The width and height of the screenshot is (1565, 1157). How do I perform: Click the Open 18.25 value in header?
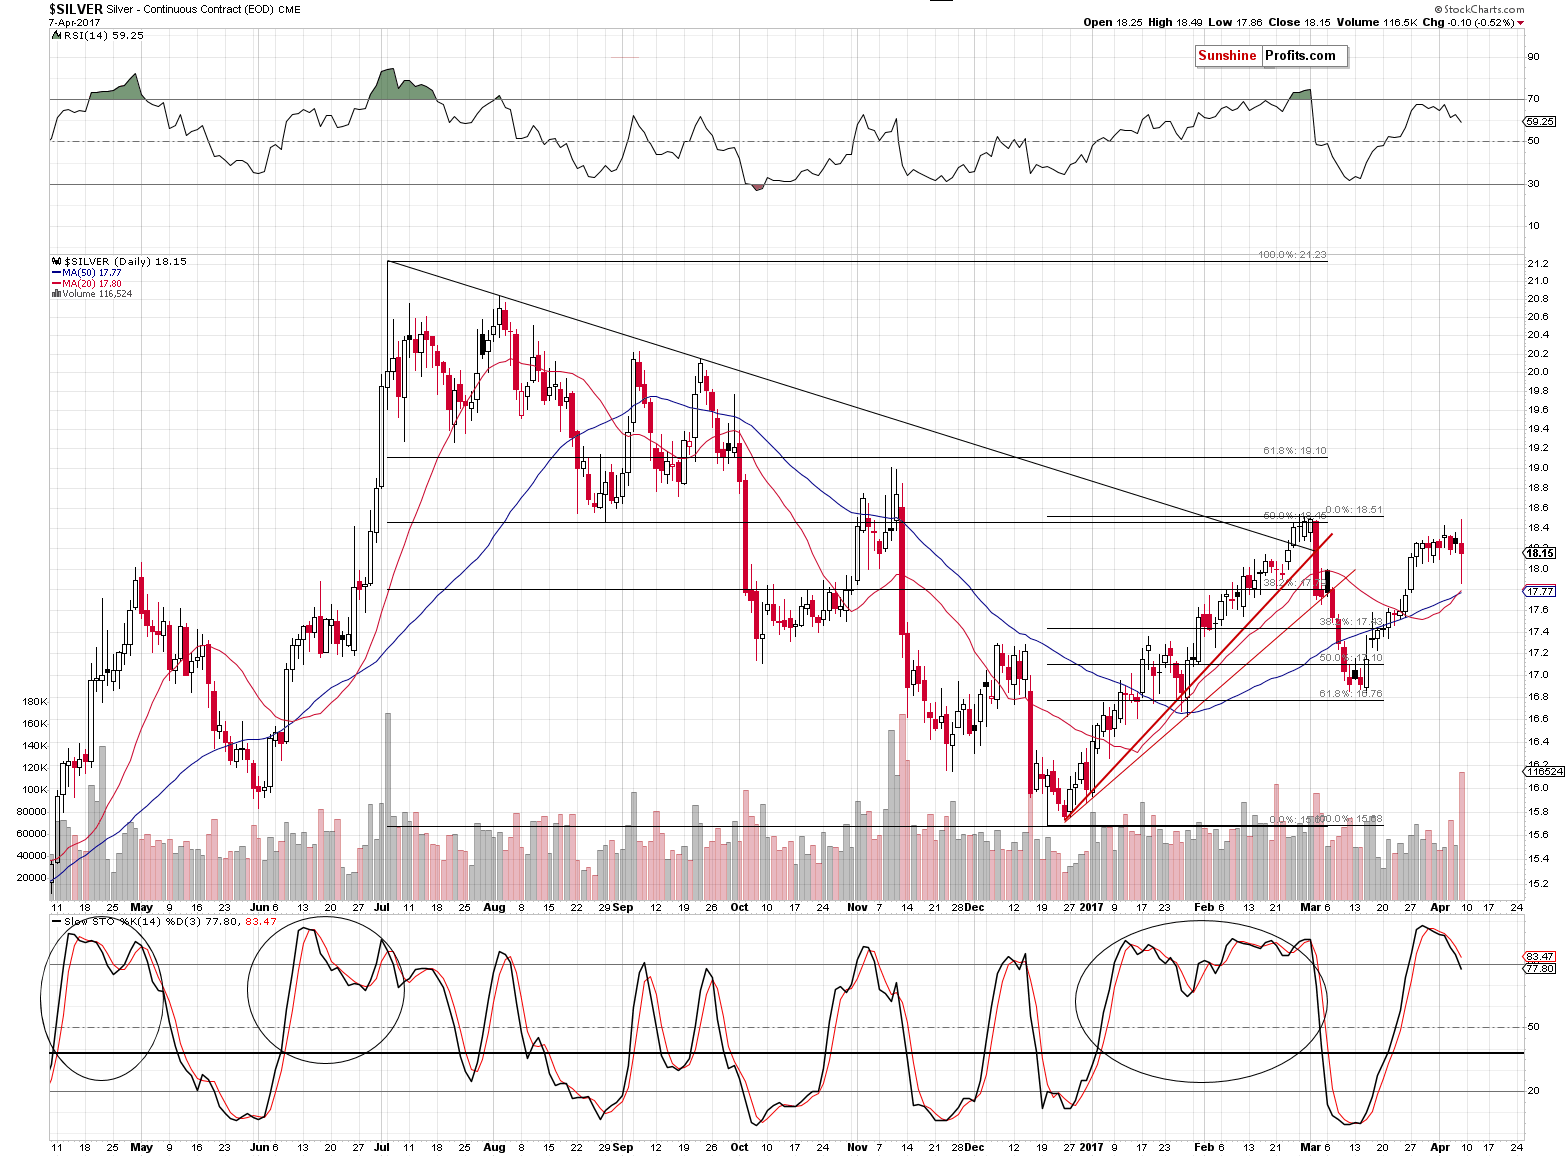tap(1113, 22)
